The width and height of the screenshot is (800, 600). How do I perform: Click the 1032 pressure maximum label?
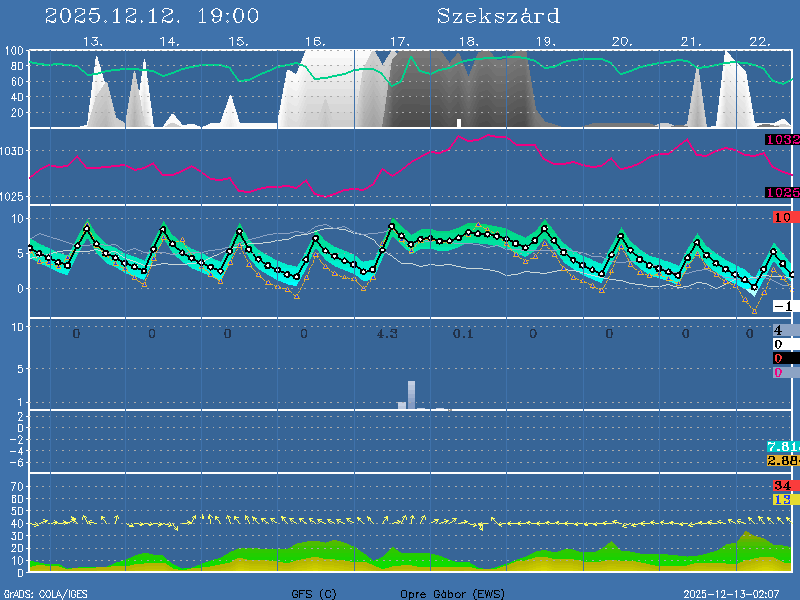click(782, 140)
